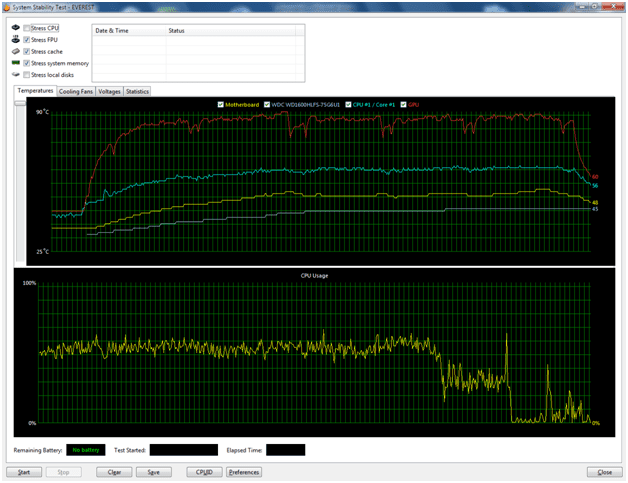The image size is (628, 483).
Task: Click the graph scale slider handle
Action: pos(20,103)
